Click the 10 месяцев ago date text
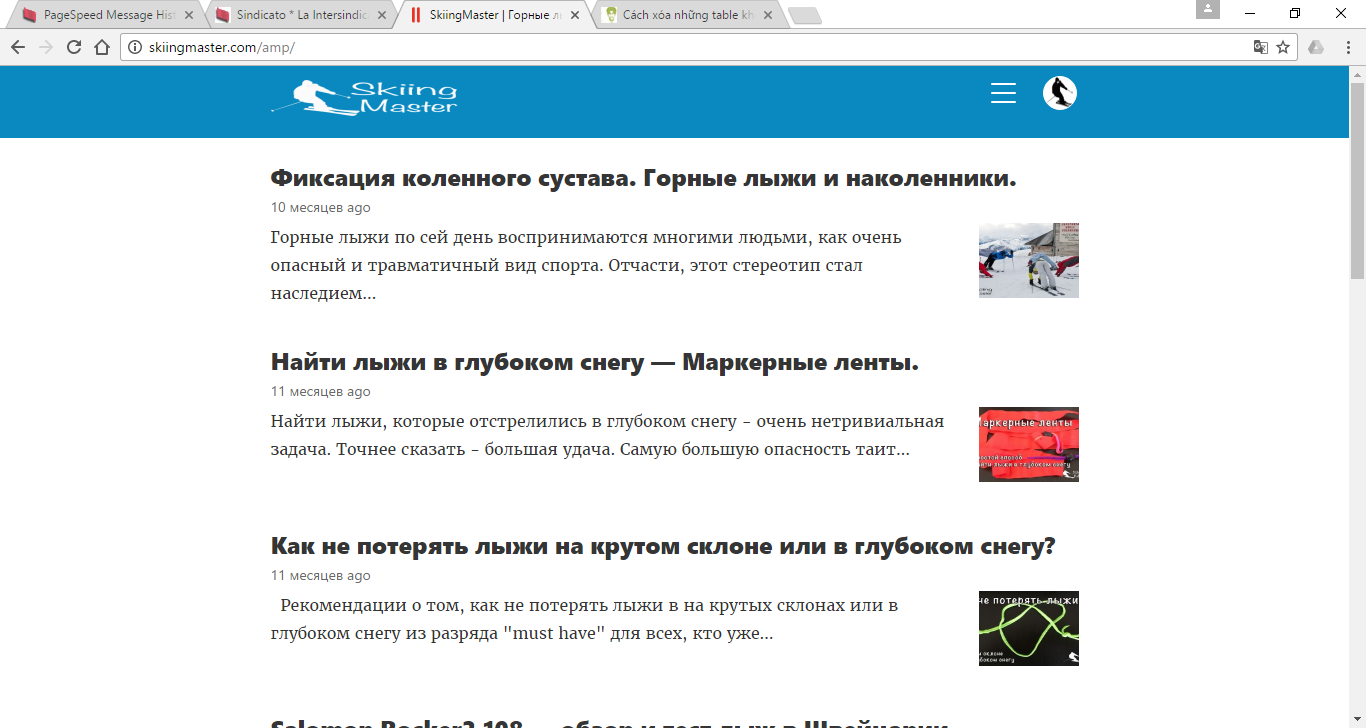 tap(320, 208)
